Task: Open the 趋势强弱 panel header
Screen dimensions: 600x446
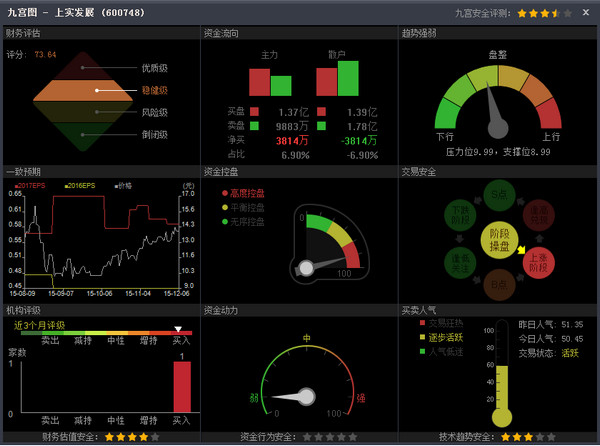Action: pos(419,32)
